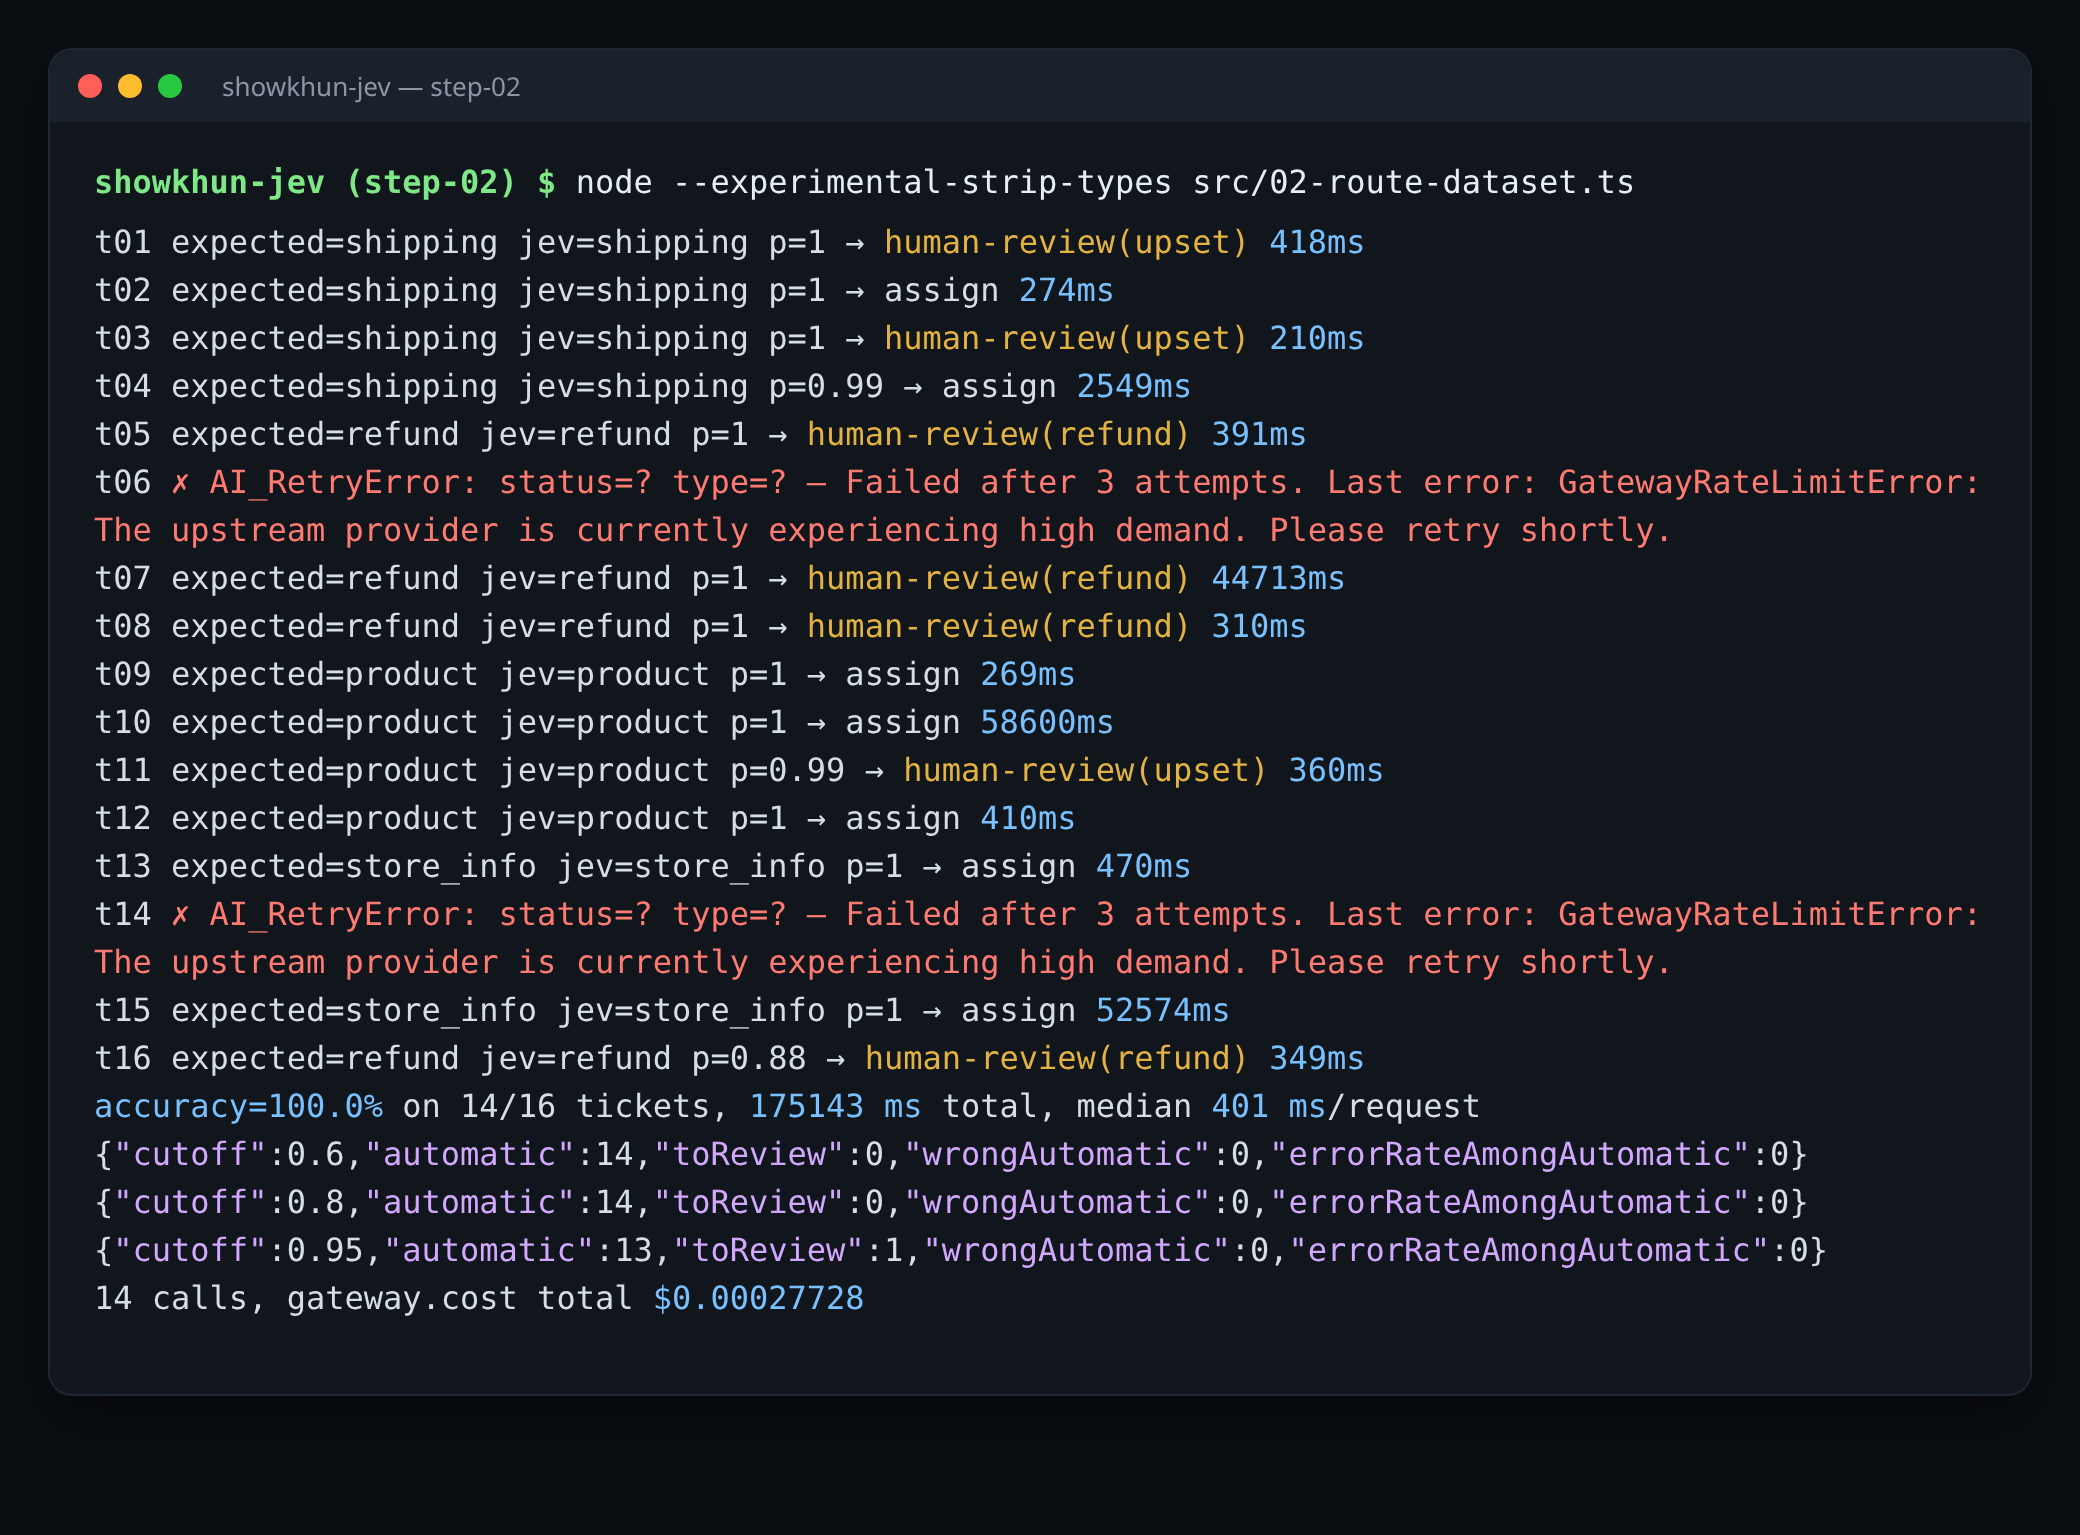Click the yellow minimize window button
Viewport: 2080px width, 1535px height.
(130, 86)
